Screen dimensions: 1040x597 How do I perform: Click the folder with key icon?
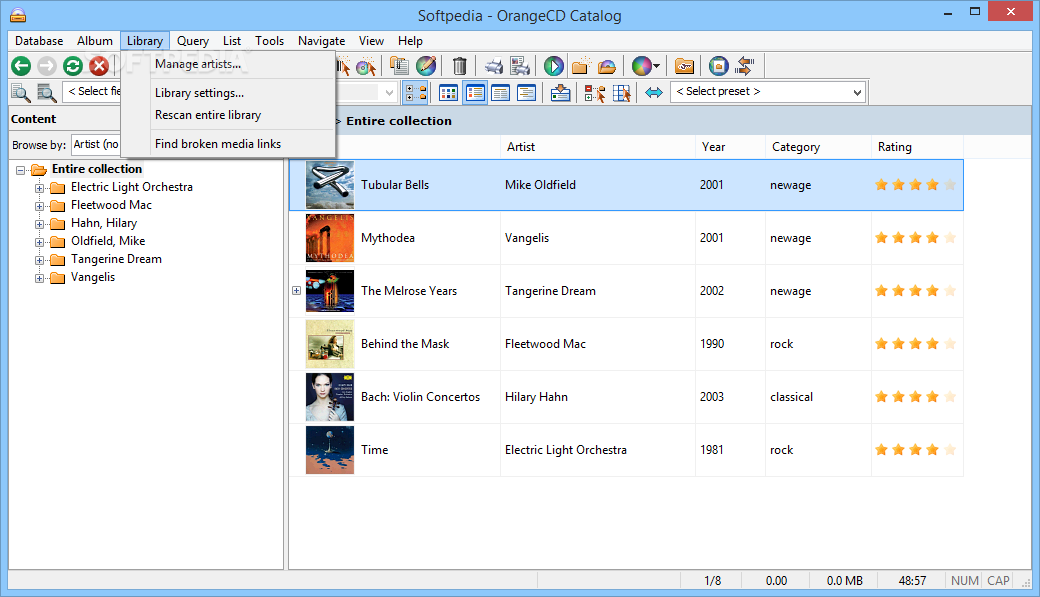pos(684,66)
